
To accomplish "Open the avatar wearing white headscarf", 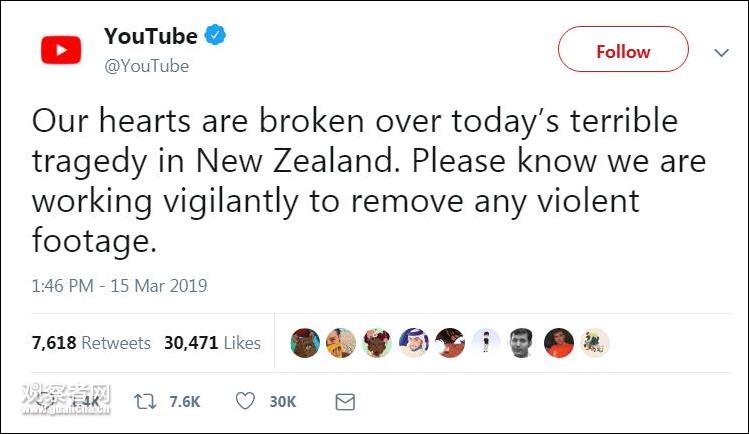I will tap(413, 343).
